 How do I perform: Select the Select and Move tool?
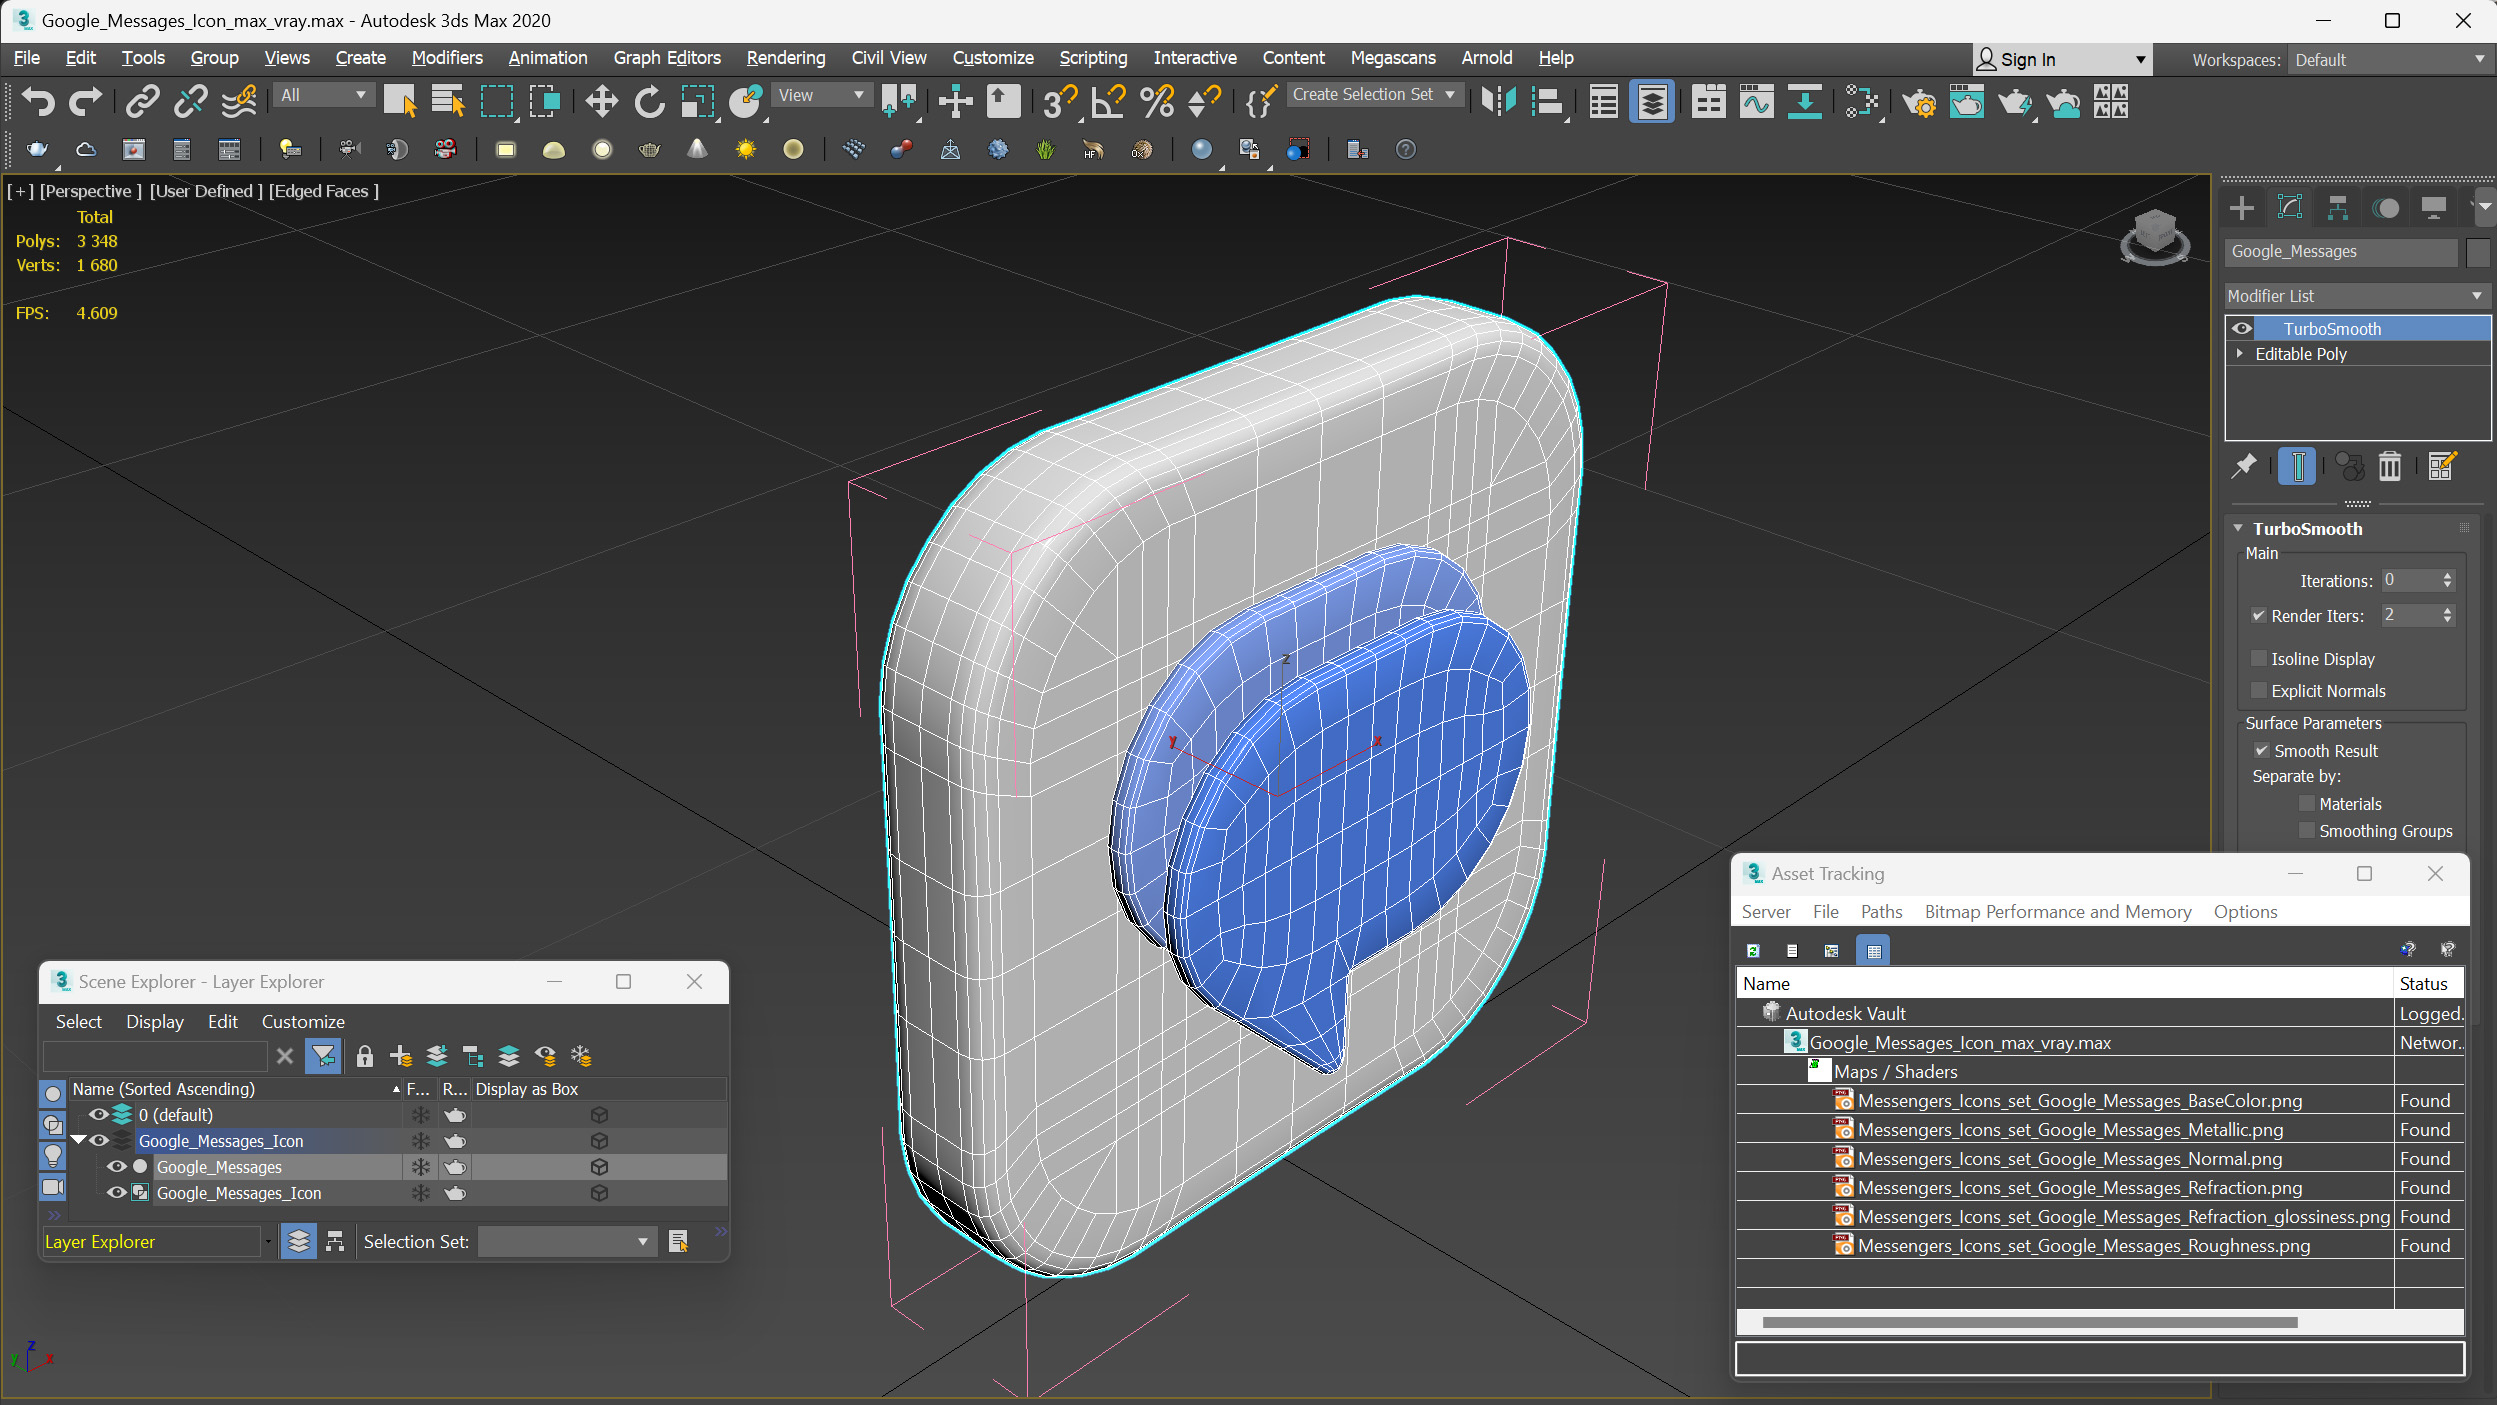pyautogui.click(x=601, y=101)
